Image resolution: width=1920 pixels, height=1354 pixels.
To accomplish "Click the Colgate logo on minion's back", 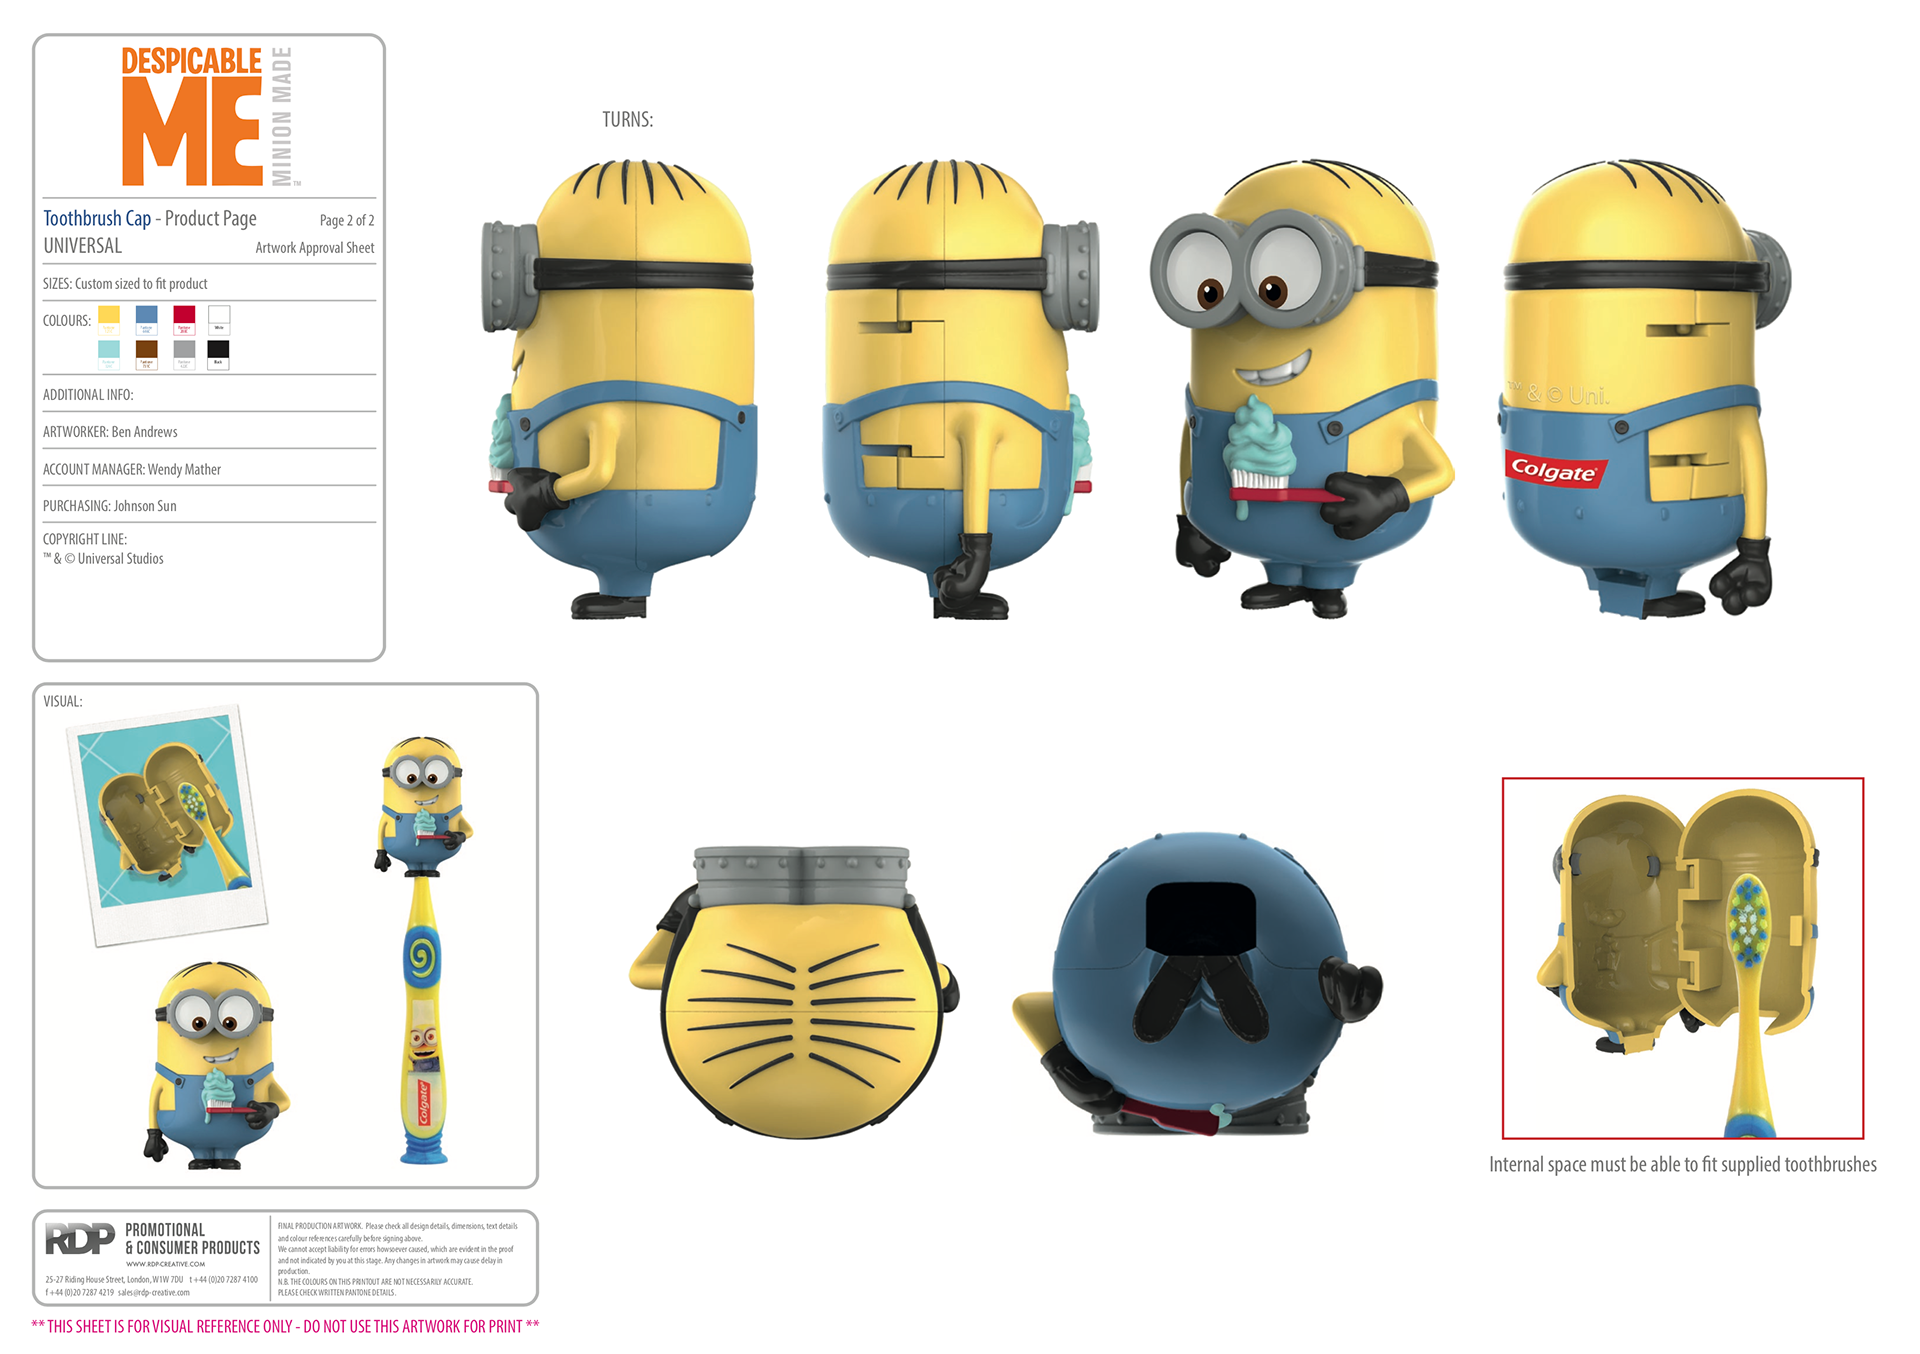I will (1553, 470).
